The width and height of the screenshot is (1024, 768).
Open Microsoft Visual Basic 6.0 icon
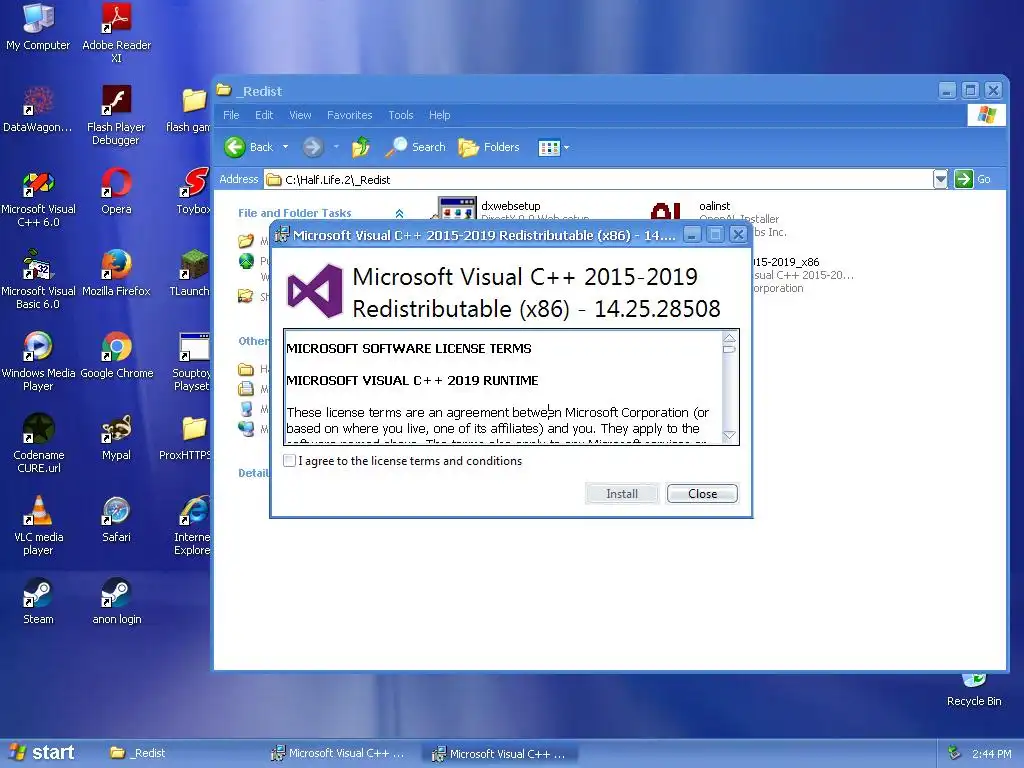[x=38, y=280]
